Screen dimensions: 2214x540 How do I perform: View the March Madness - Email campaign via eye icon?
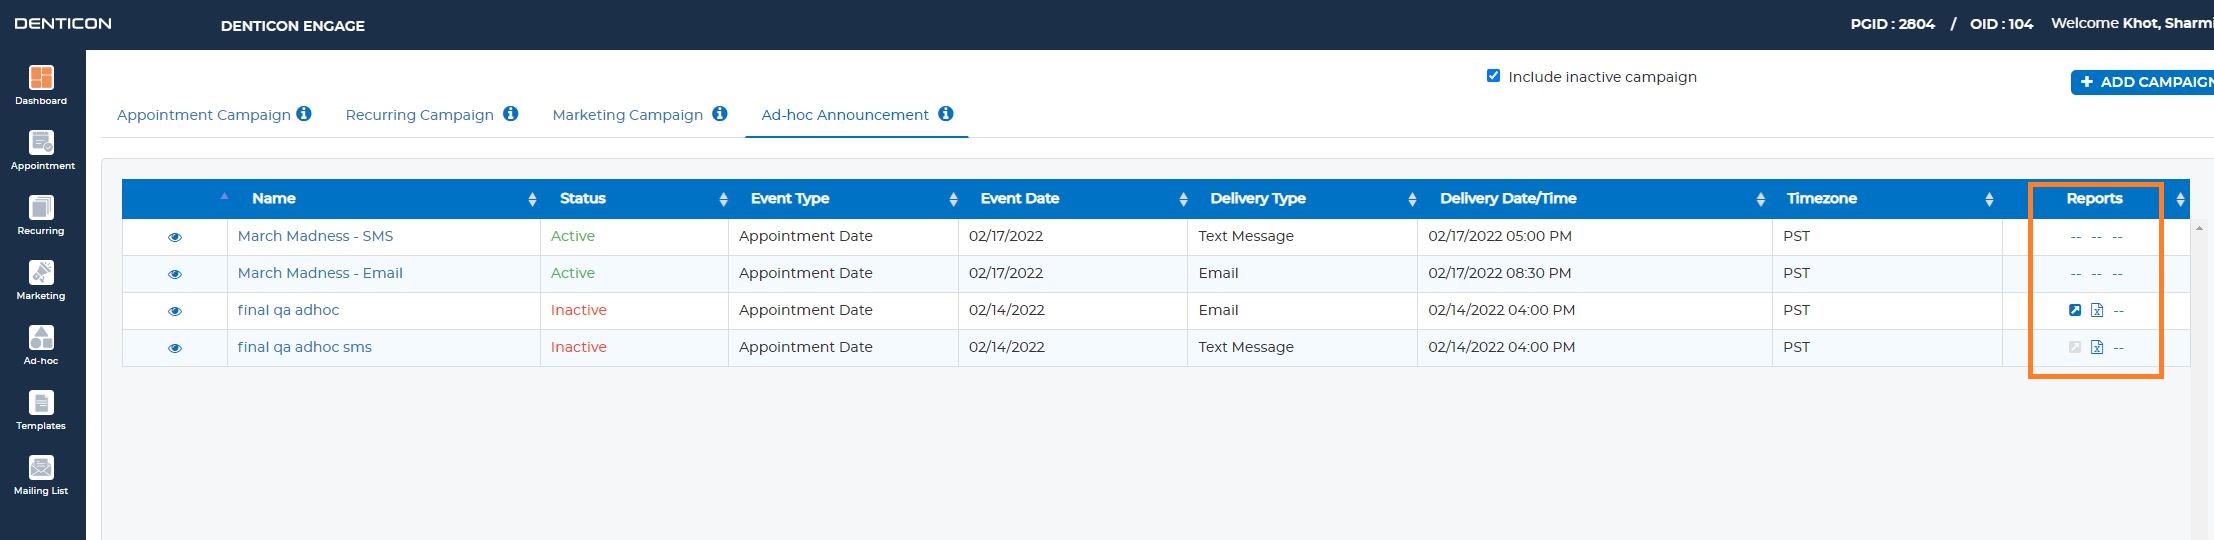pos(175,274)
